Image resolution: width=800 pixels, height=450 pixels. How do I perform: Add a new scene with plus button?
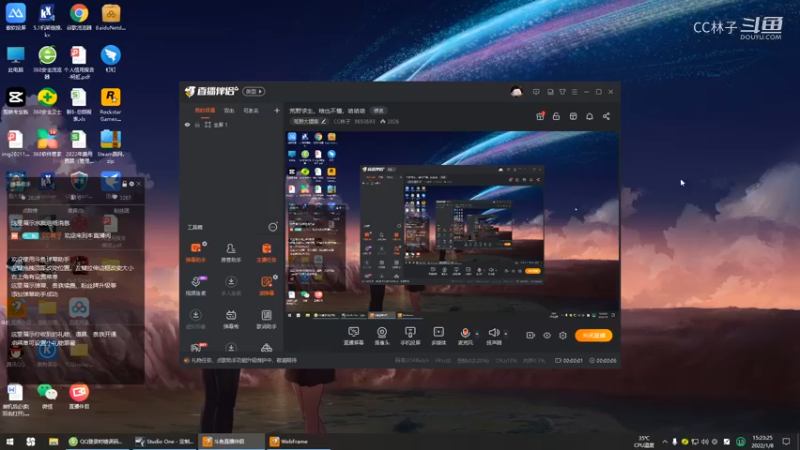pos(277,110)
